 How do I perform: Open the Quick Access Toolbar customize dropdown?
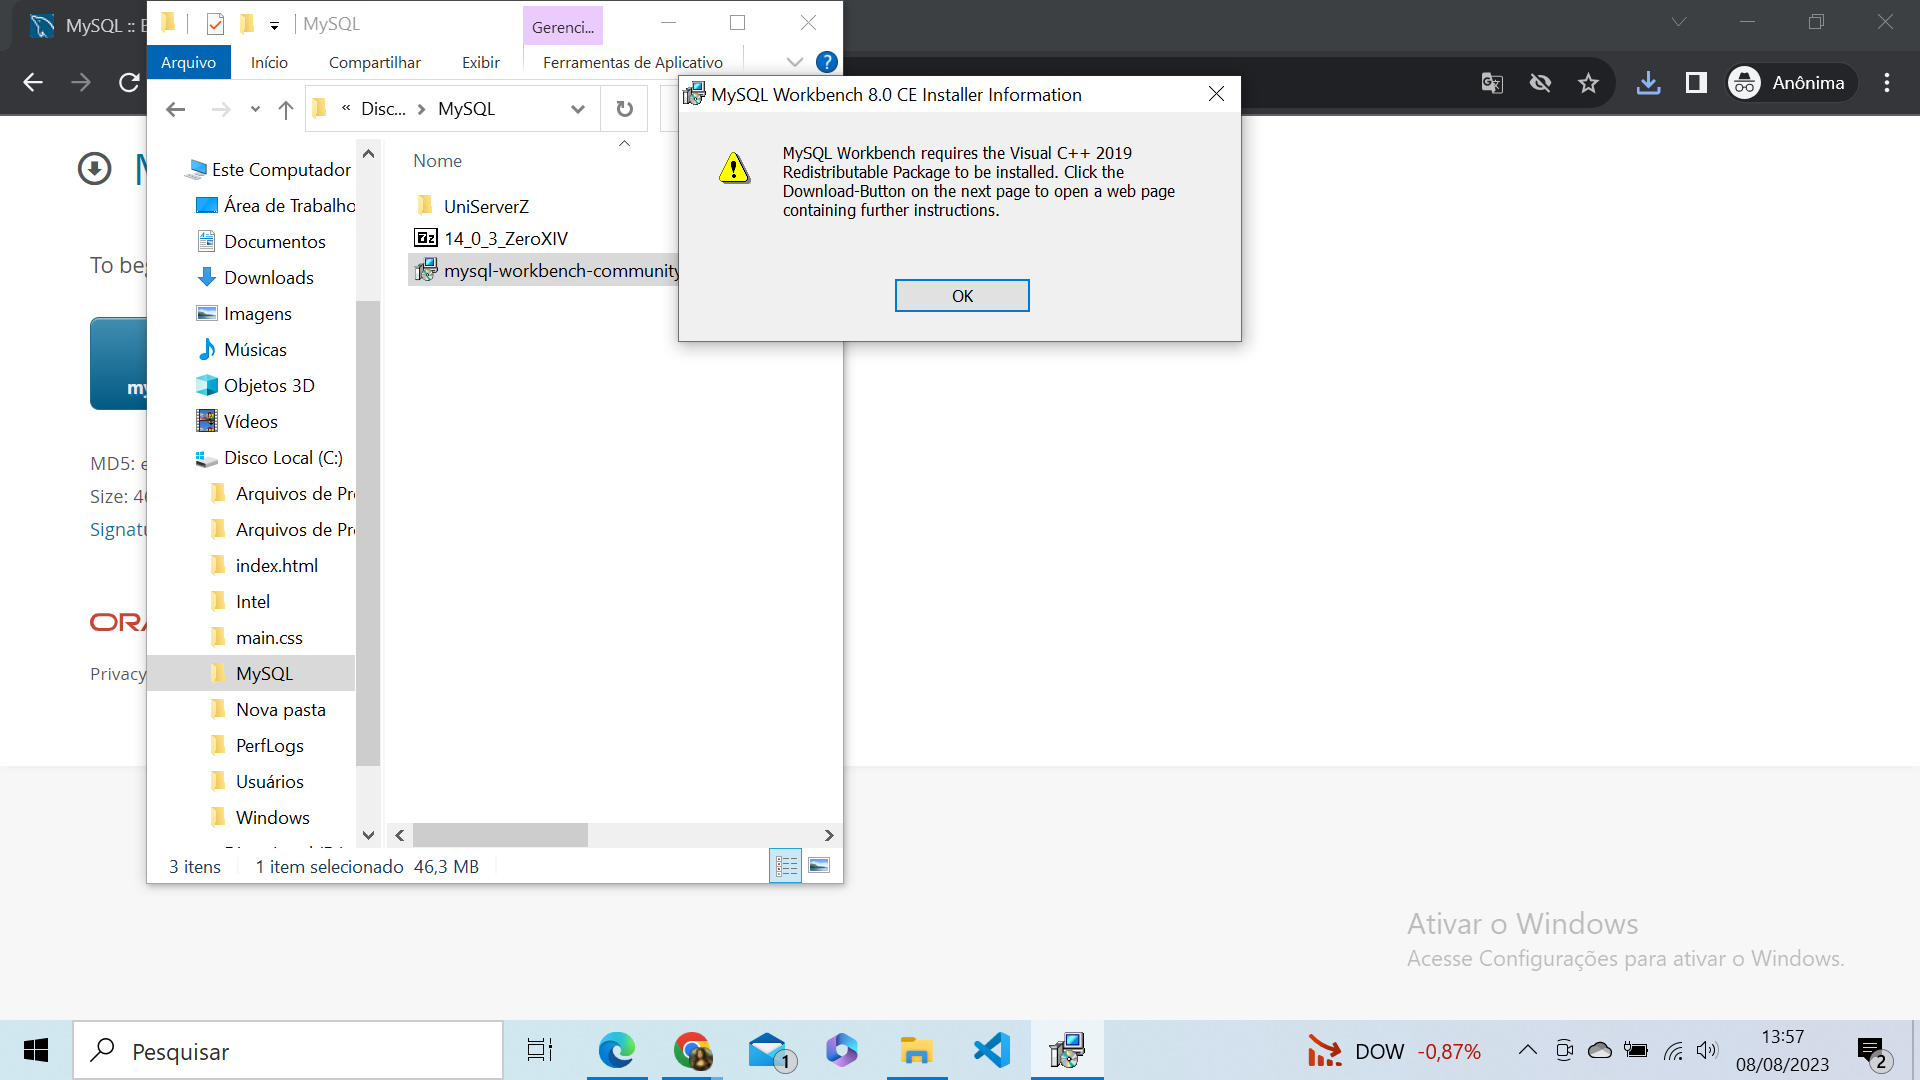point(274,25)
